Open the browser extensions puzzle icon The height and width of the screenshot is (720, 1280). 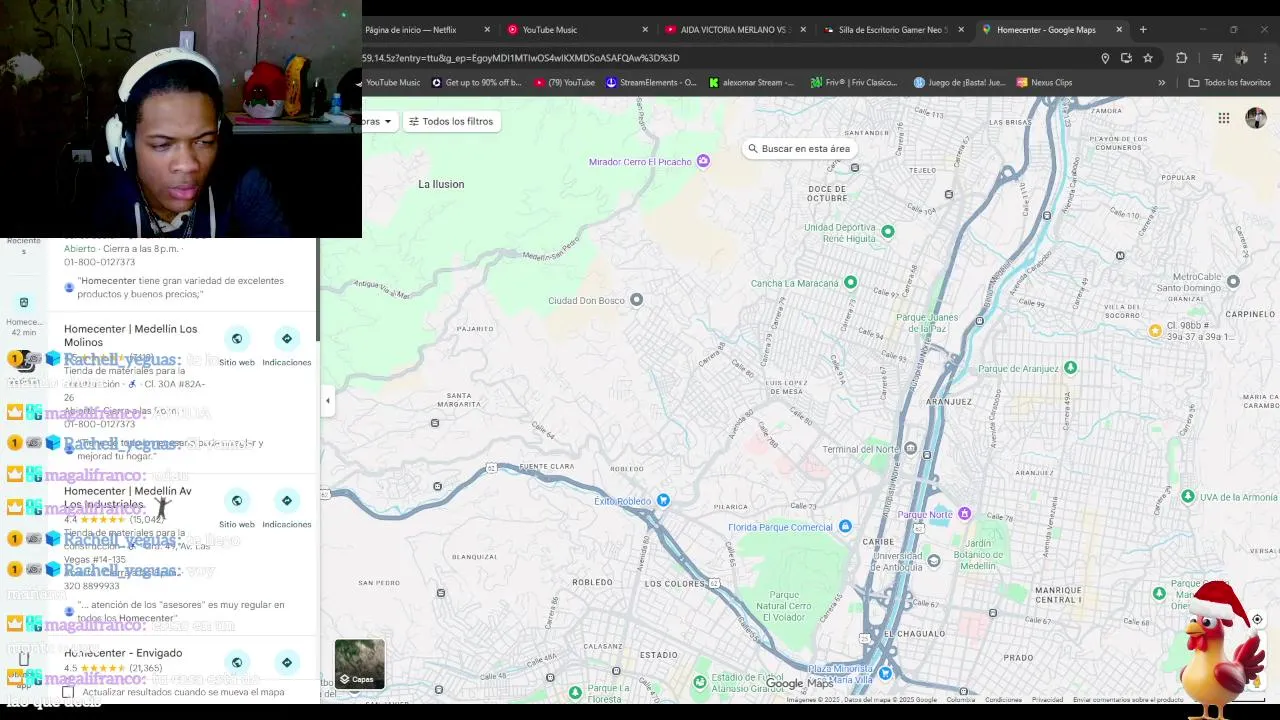[1181, 58]
